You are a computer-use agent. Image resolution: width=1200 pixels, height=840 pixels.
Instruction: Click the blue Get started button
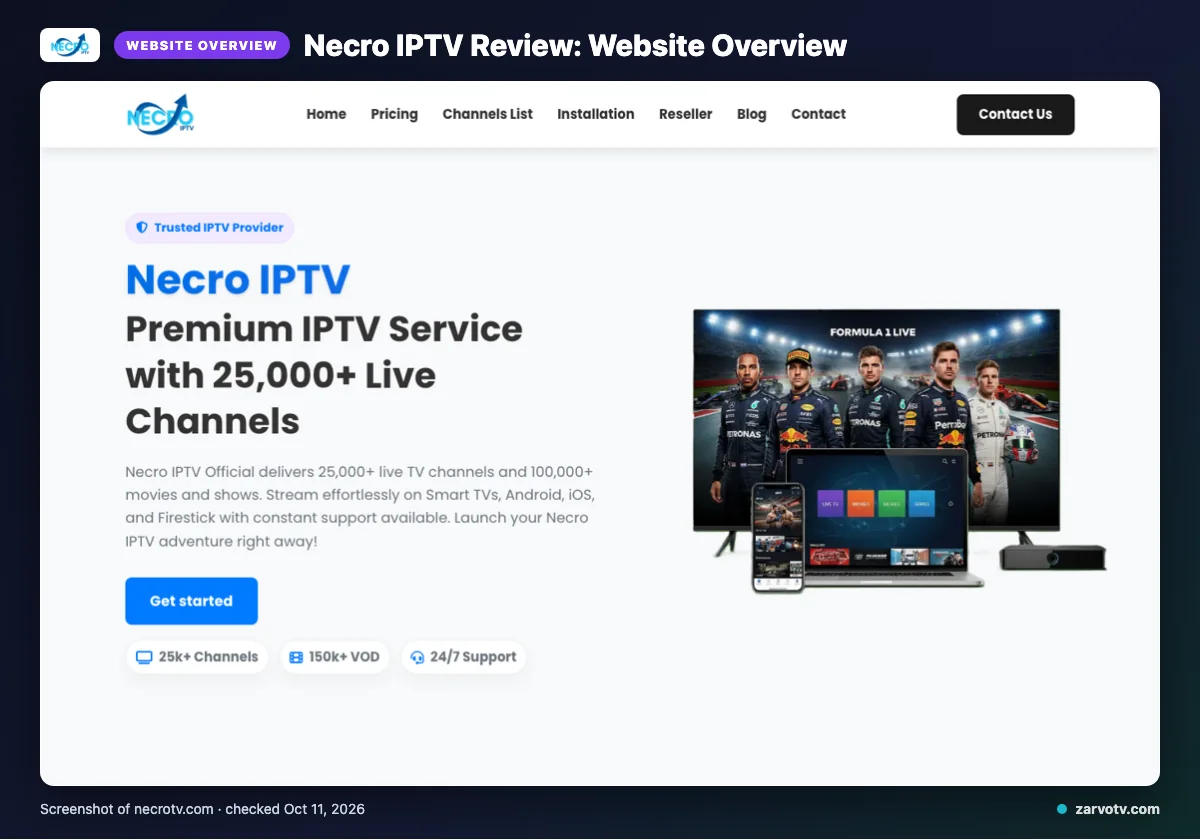[191, 601]
